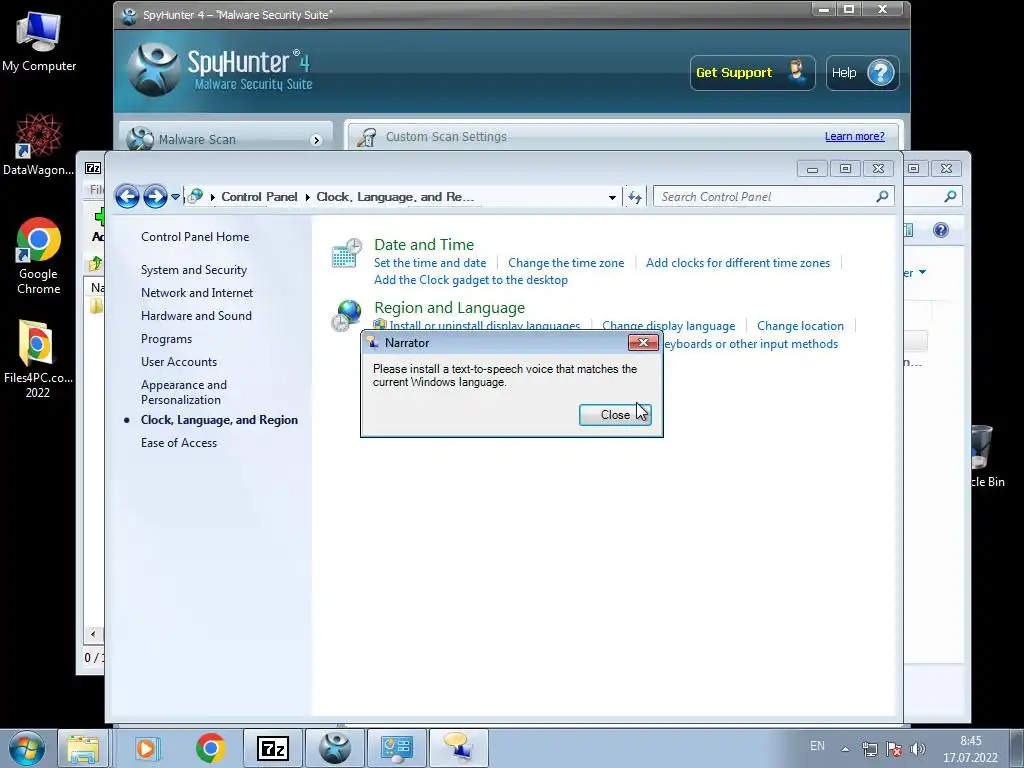
Task: Switch to Control Panel taskbar button
Action: click(x=396, y=748)
